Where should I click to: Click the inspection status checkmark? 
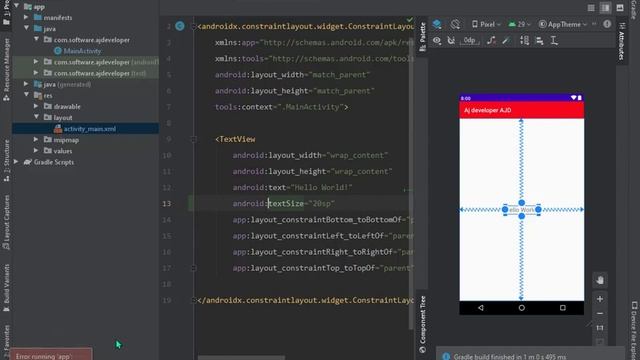coord(409,19)
